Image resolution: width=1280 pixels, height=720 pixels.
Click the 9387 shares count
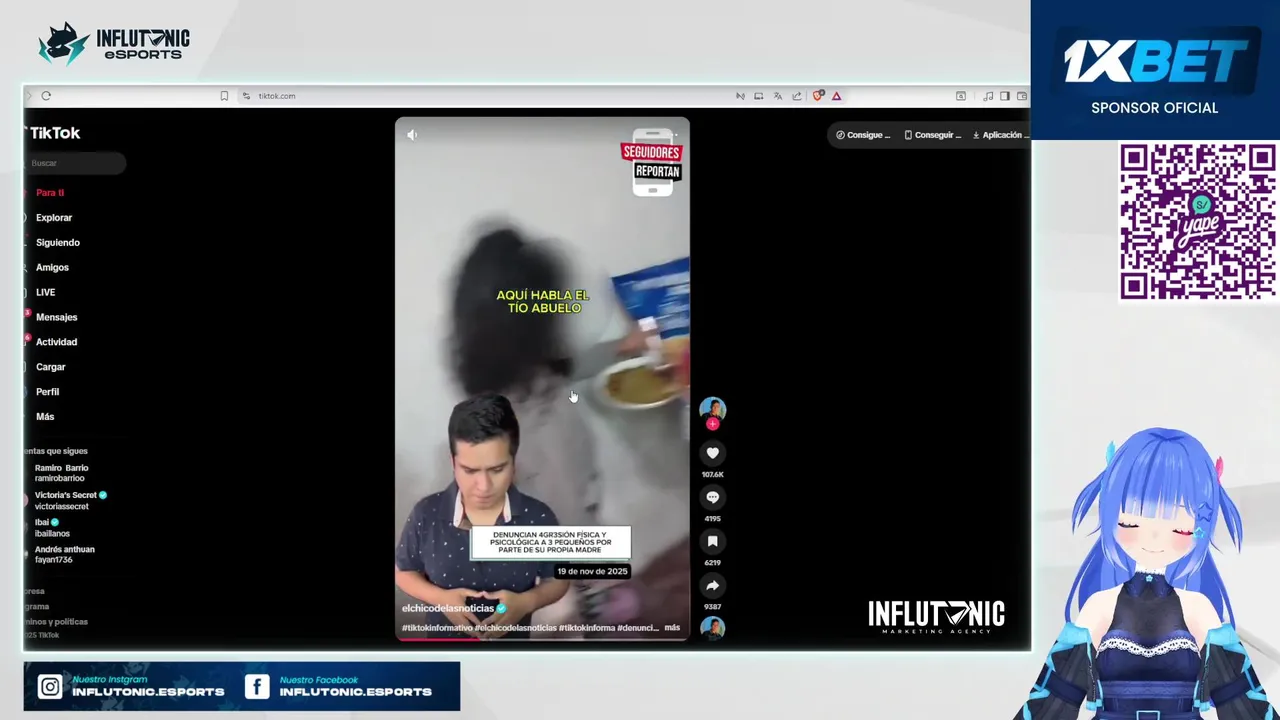(x=712, y=607)
